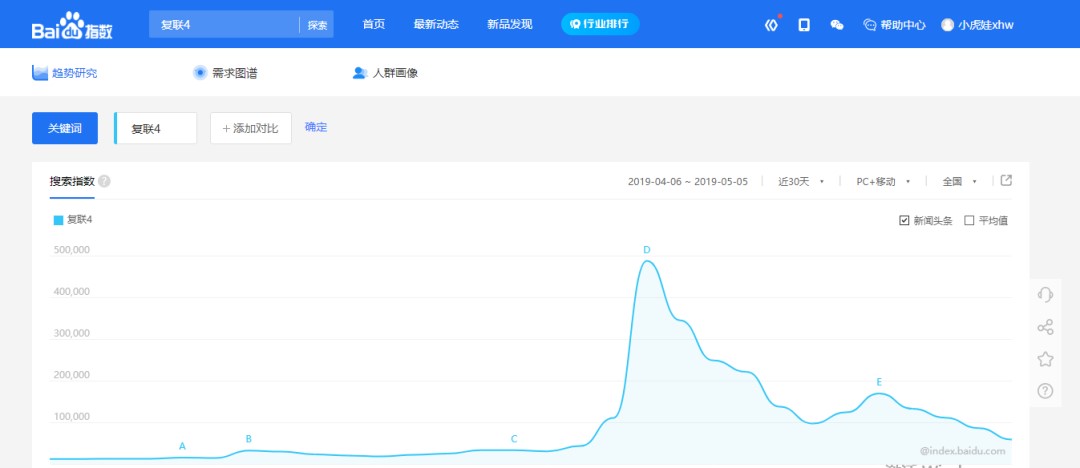This screenshot has height=468, width=1080.
Task: Click the share icon in side panel
Action: click(1045, 327)
